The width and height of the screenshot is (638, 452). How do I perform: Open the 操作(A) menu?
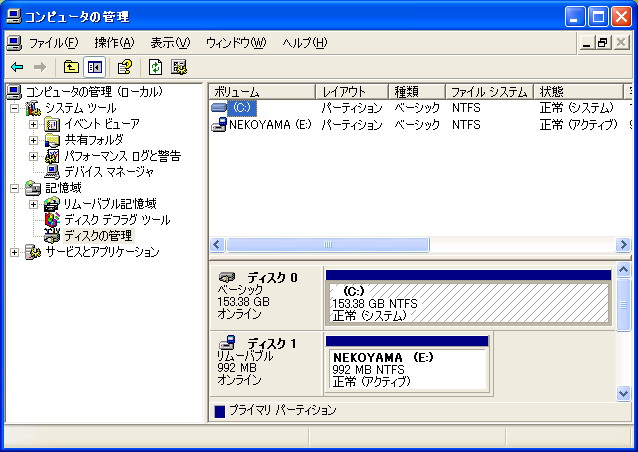pos(114,43)
